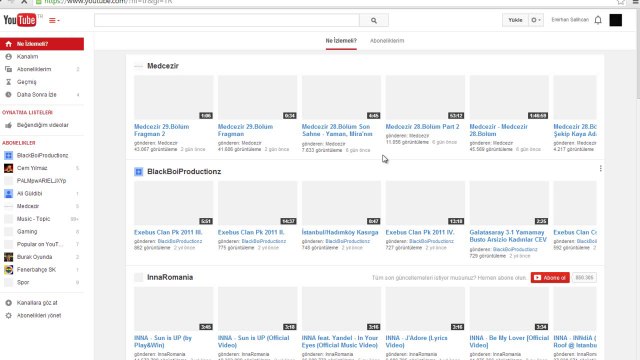Open INNA - J'Adore (Lyrics Video) thumbnail
This screenshot has height=360, width=640.
click(425, 309)
